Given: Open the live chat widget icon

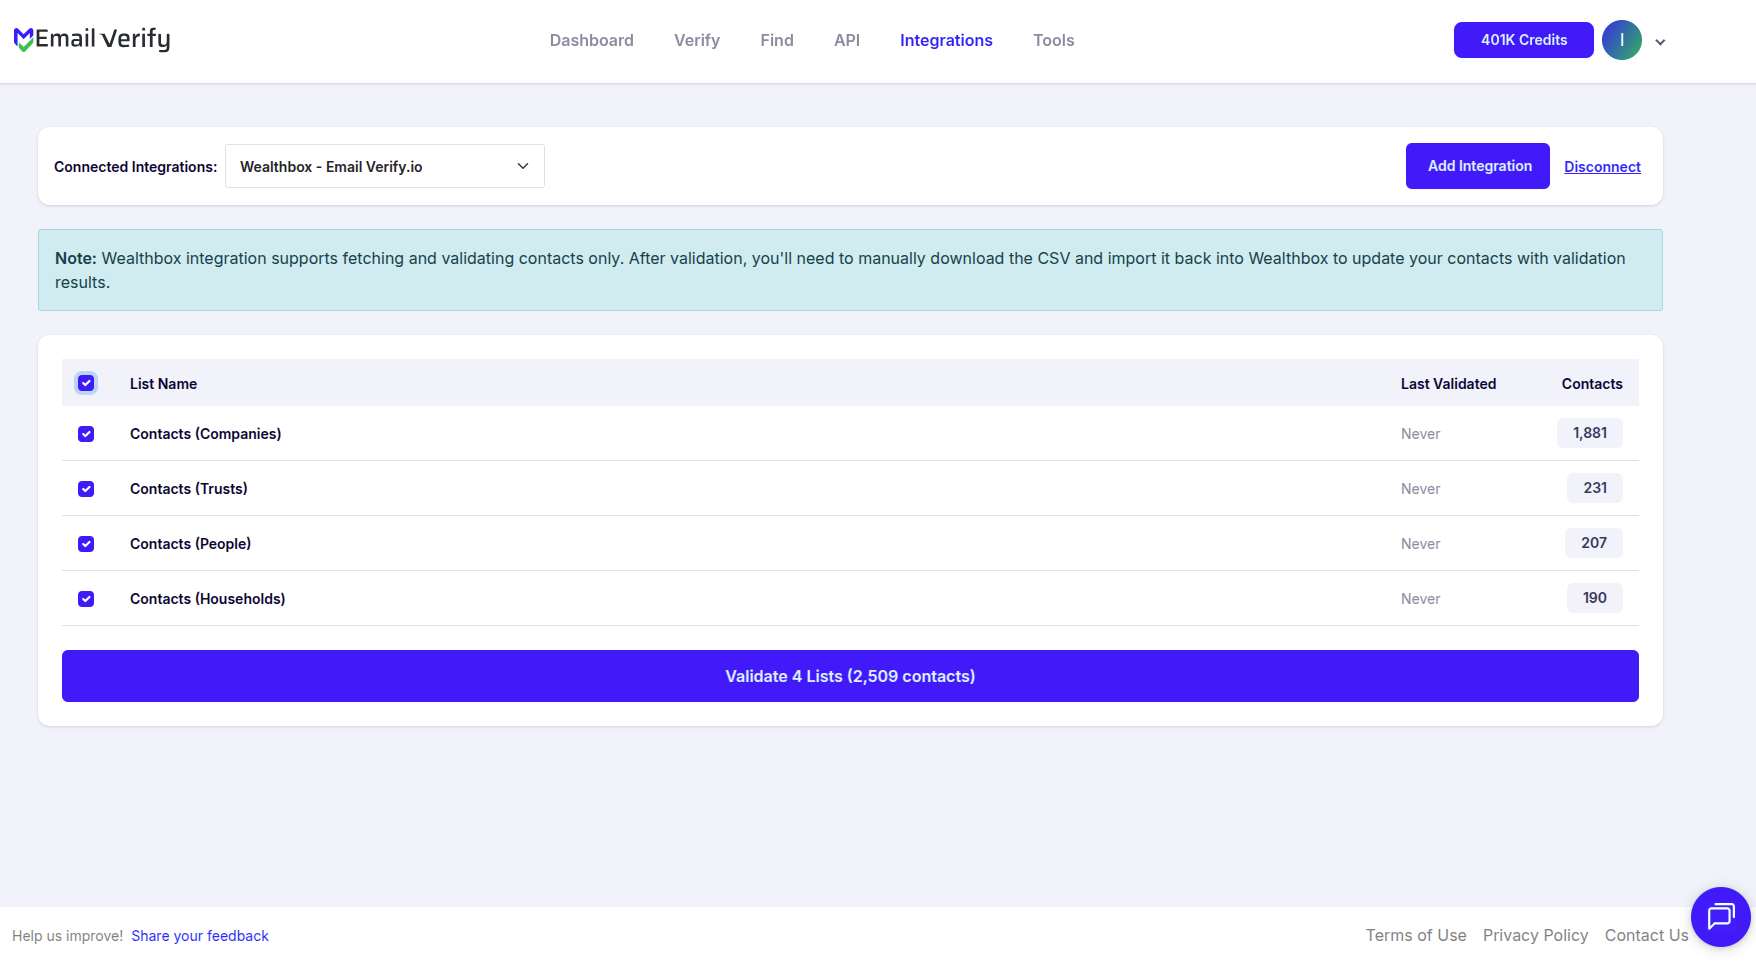Looking at the screenshot, I should (x=1720, y=916).
